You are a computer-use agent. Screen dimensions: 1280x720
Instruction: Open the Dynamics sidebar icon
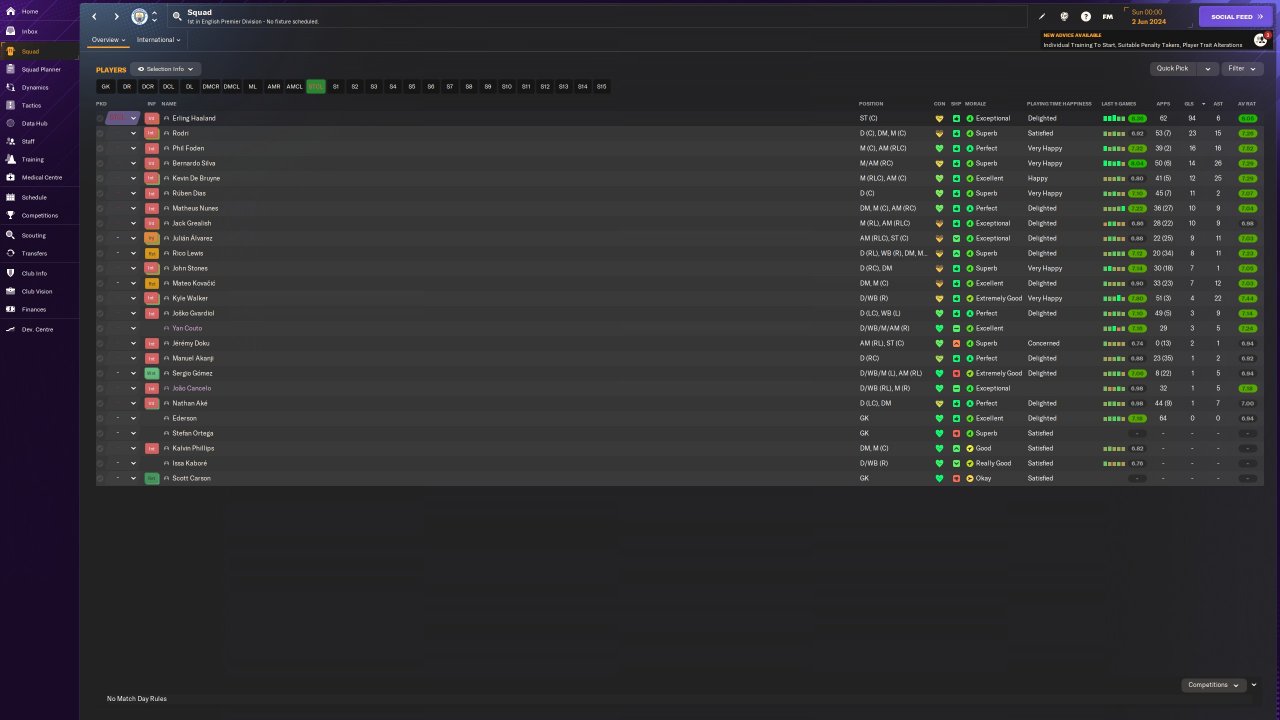click(10, 87)
